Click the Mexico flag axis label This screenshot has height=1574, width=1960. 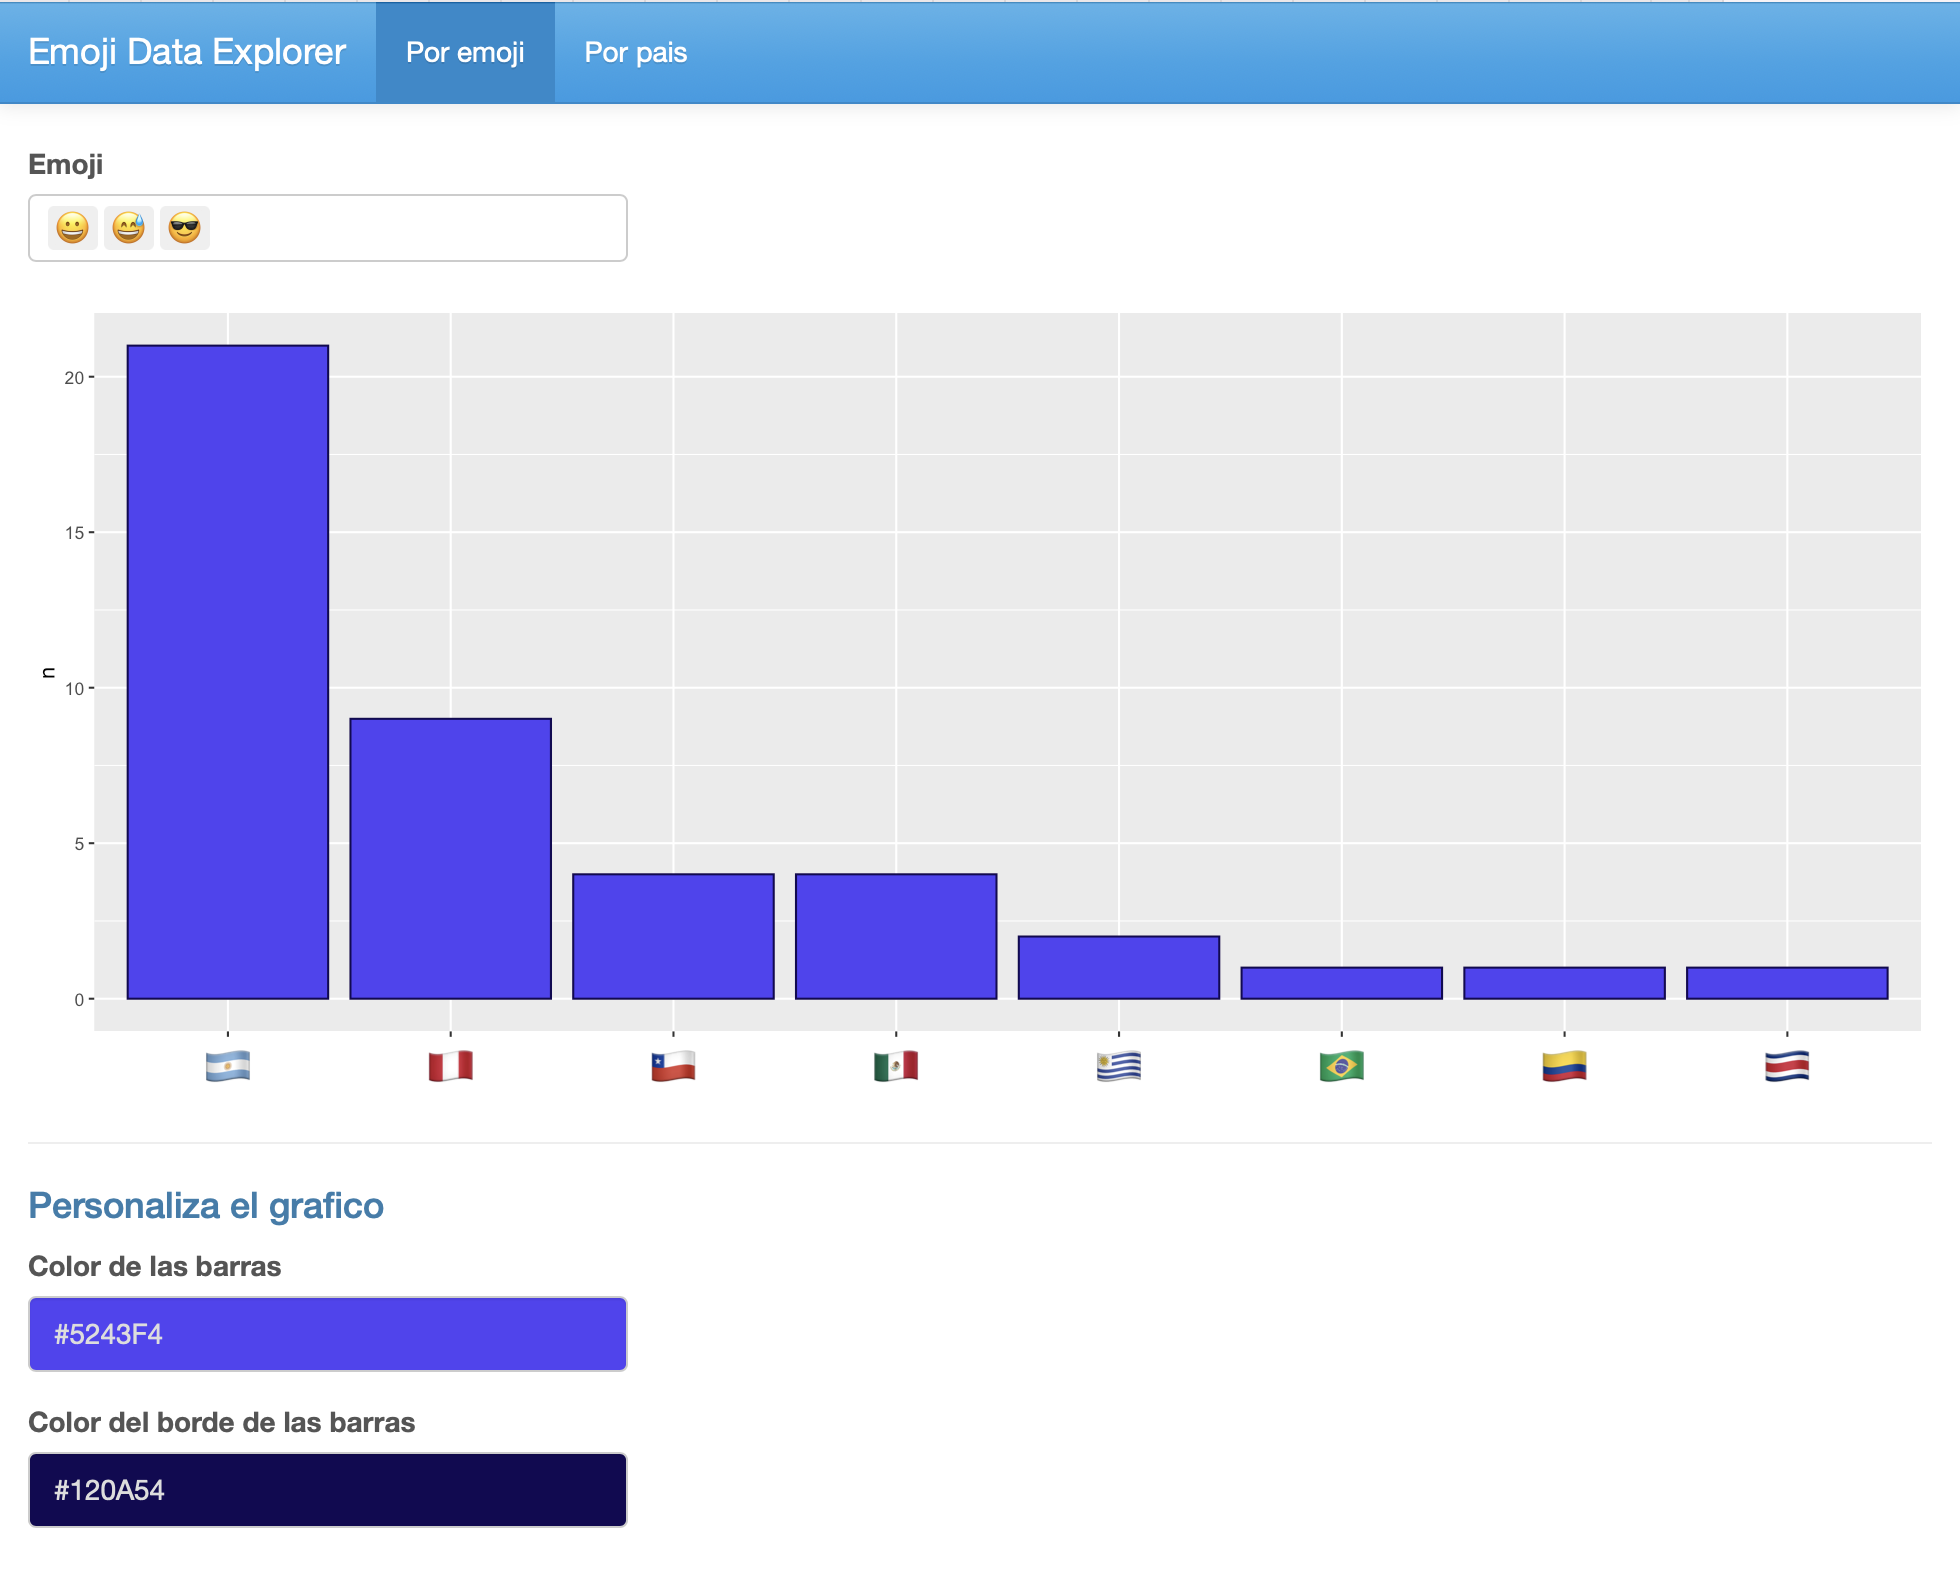point(896,1066)
